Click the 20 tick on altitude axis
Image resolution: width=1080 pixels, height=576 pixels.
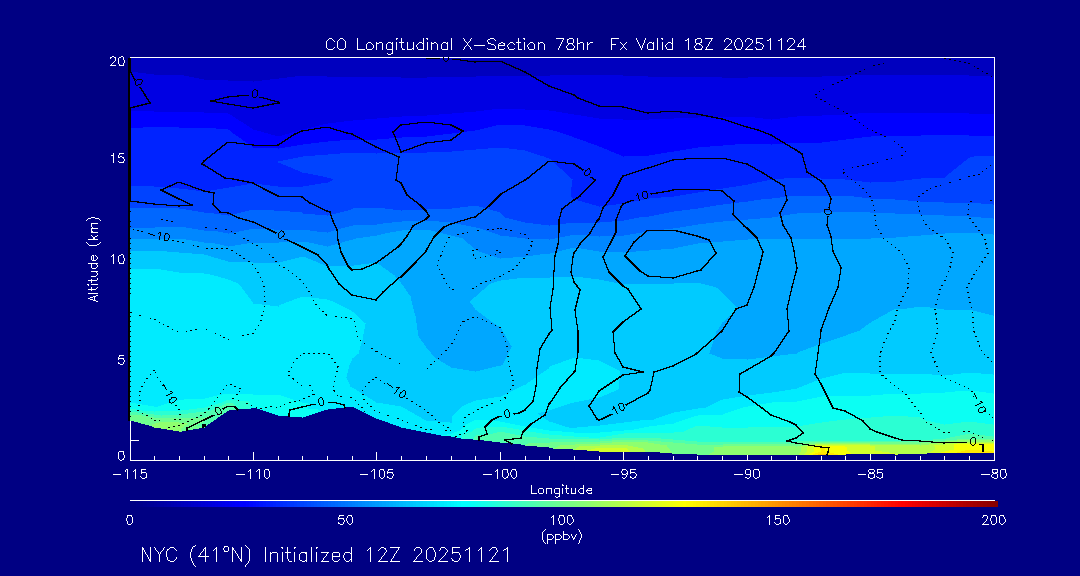point(116,62)
